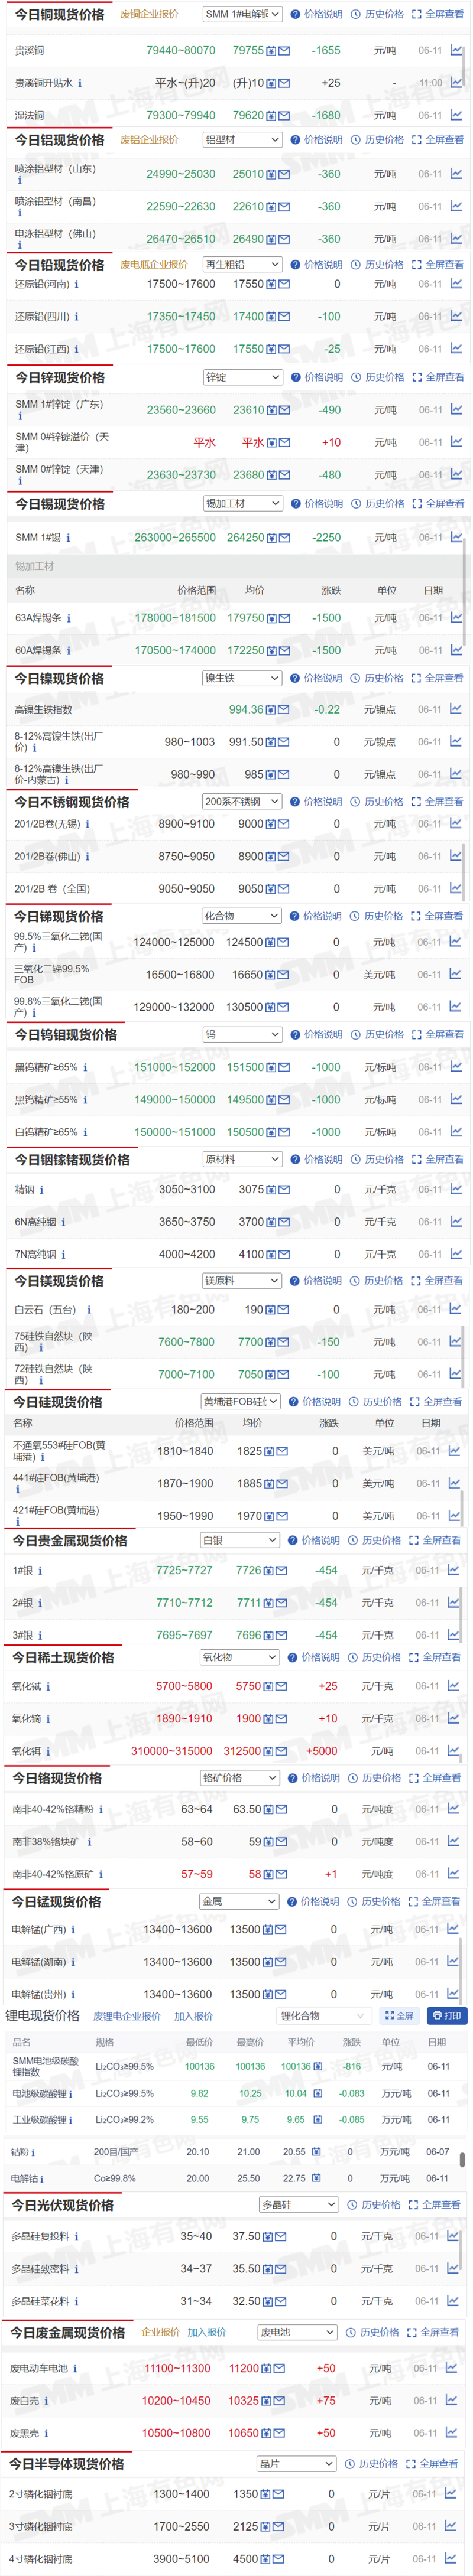Viewport: 473px width, 2576px height.
Task: Click the 打印 print button
Action: click(446, 2016)
